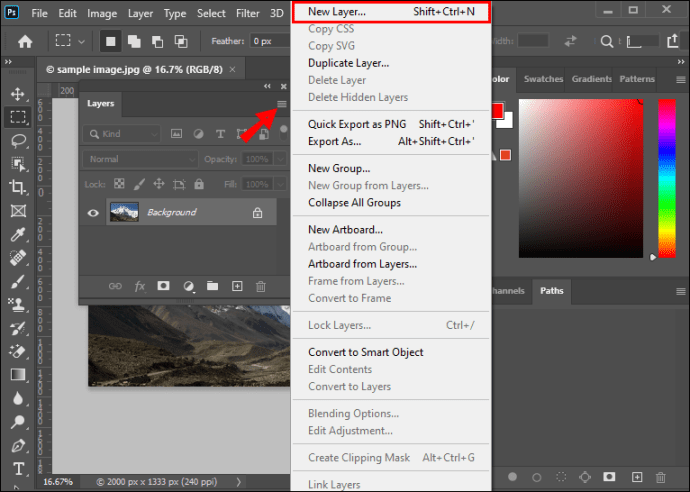Add a layer mask from Layers panel
This screenshot has width=690, height=492.
pos(163,286)
